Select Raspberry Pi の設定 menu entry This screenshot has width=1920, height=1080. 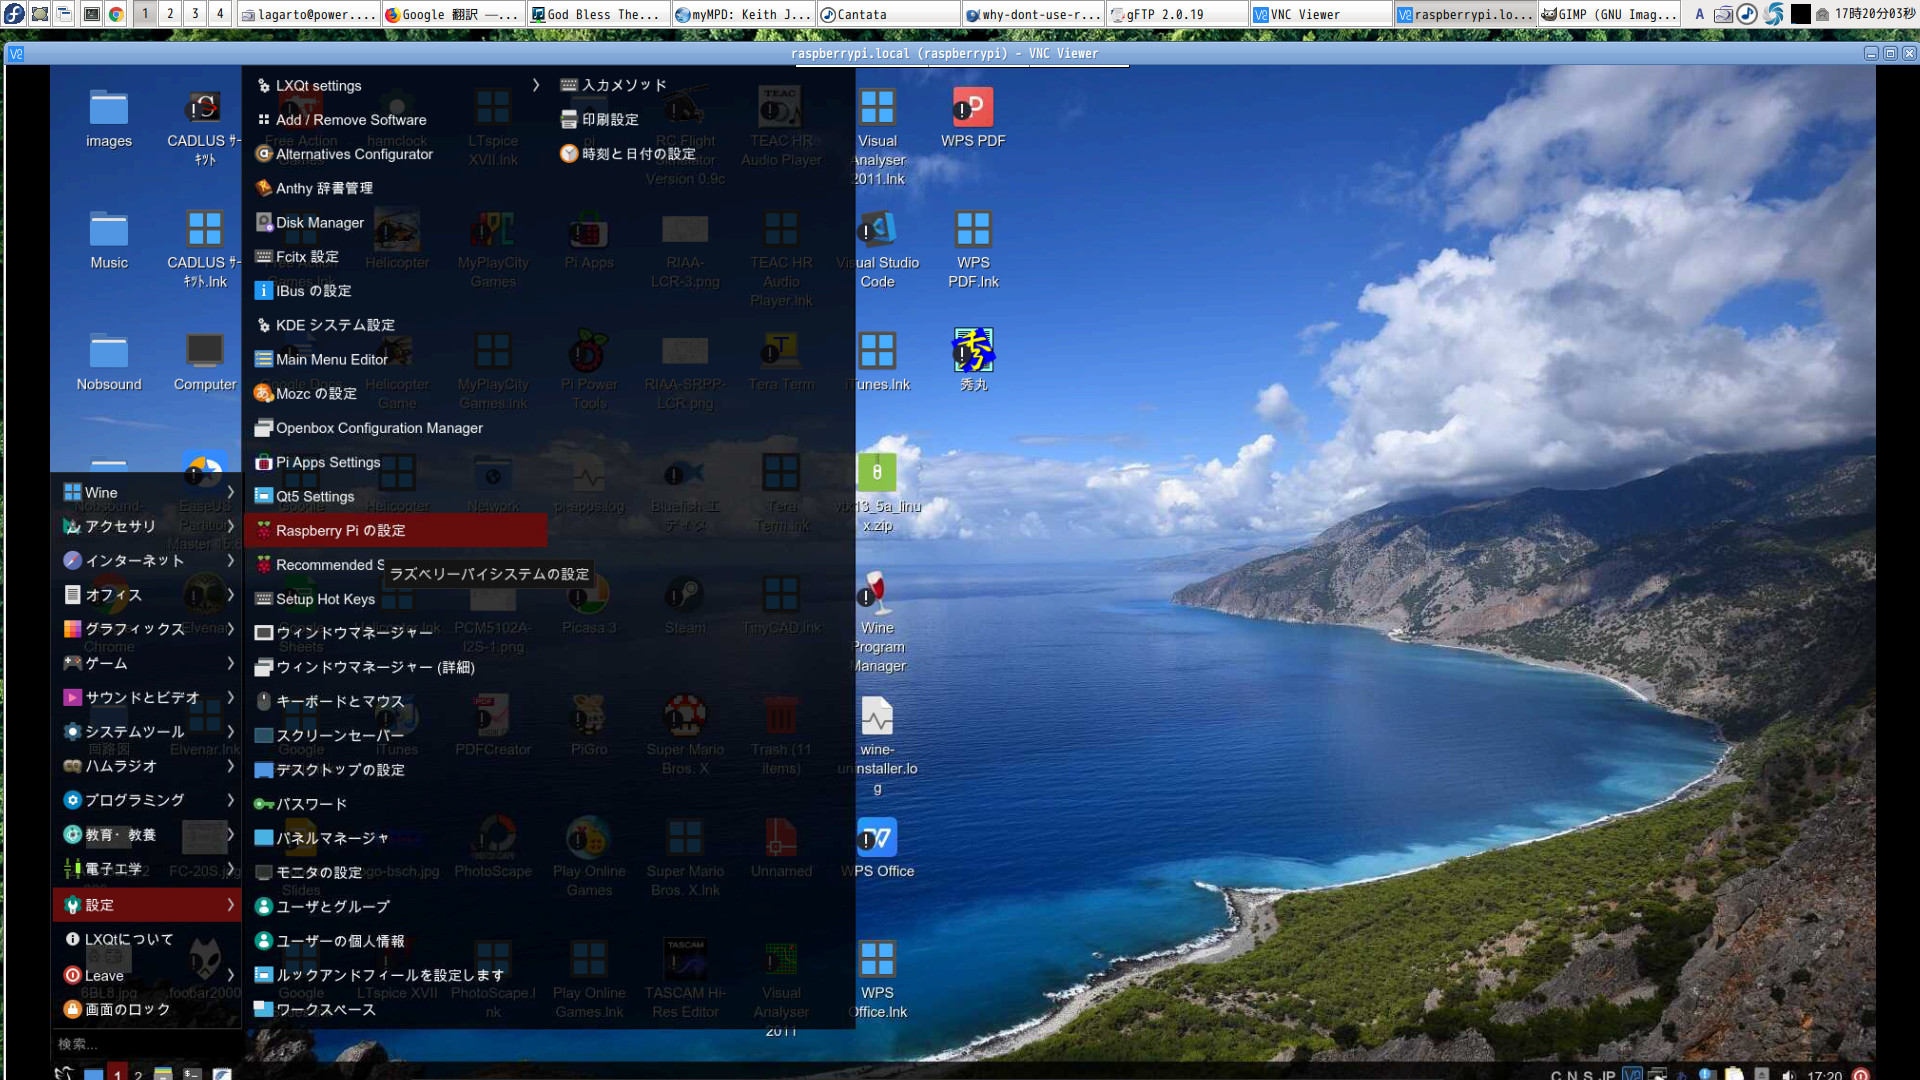pyautogui.click(x=340, y=530)
